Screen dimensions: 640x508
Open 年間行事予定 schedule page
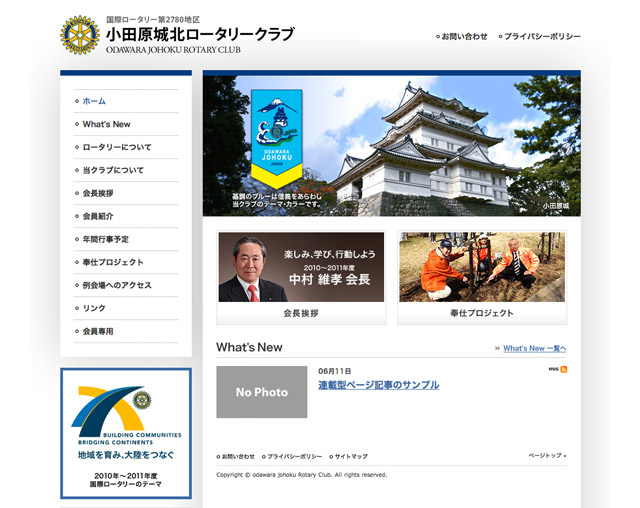105,239
